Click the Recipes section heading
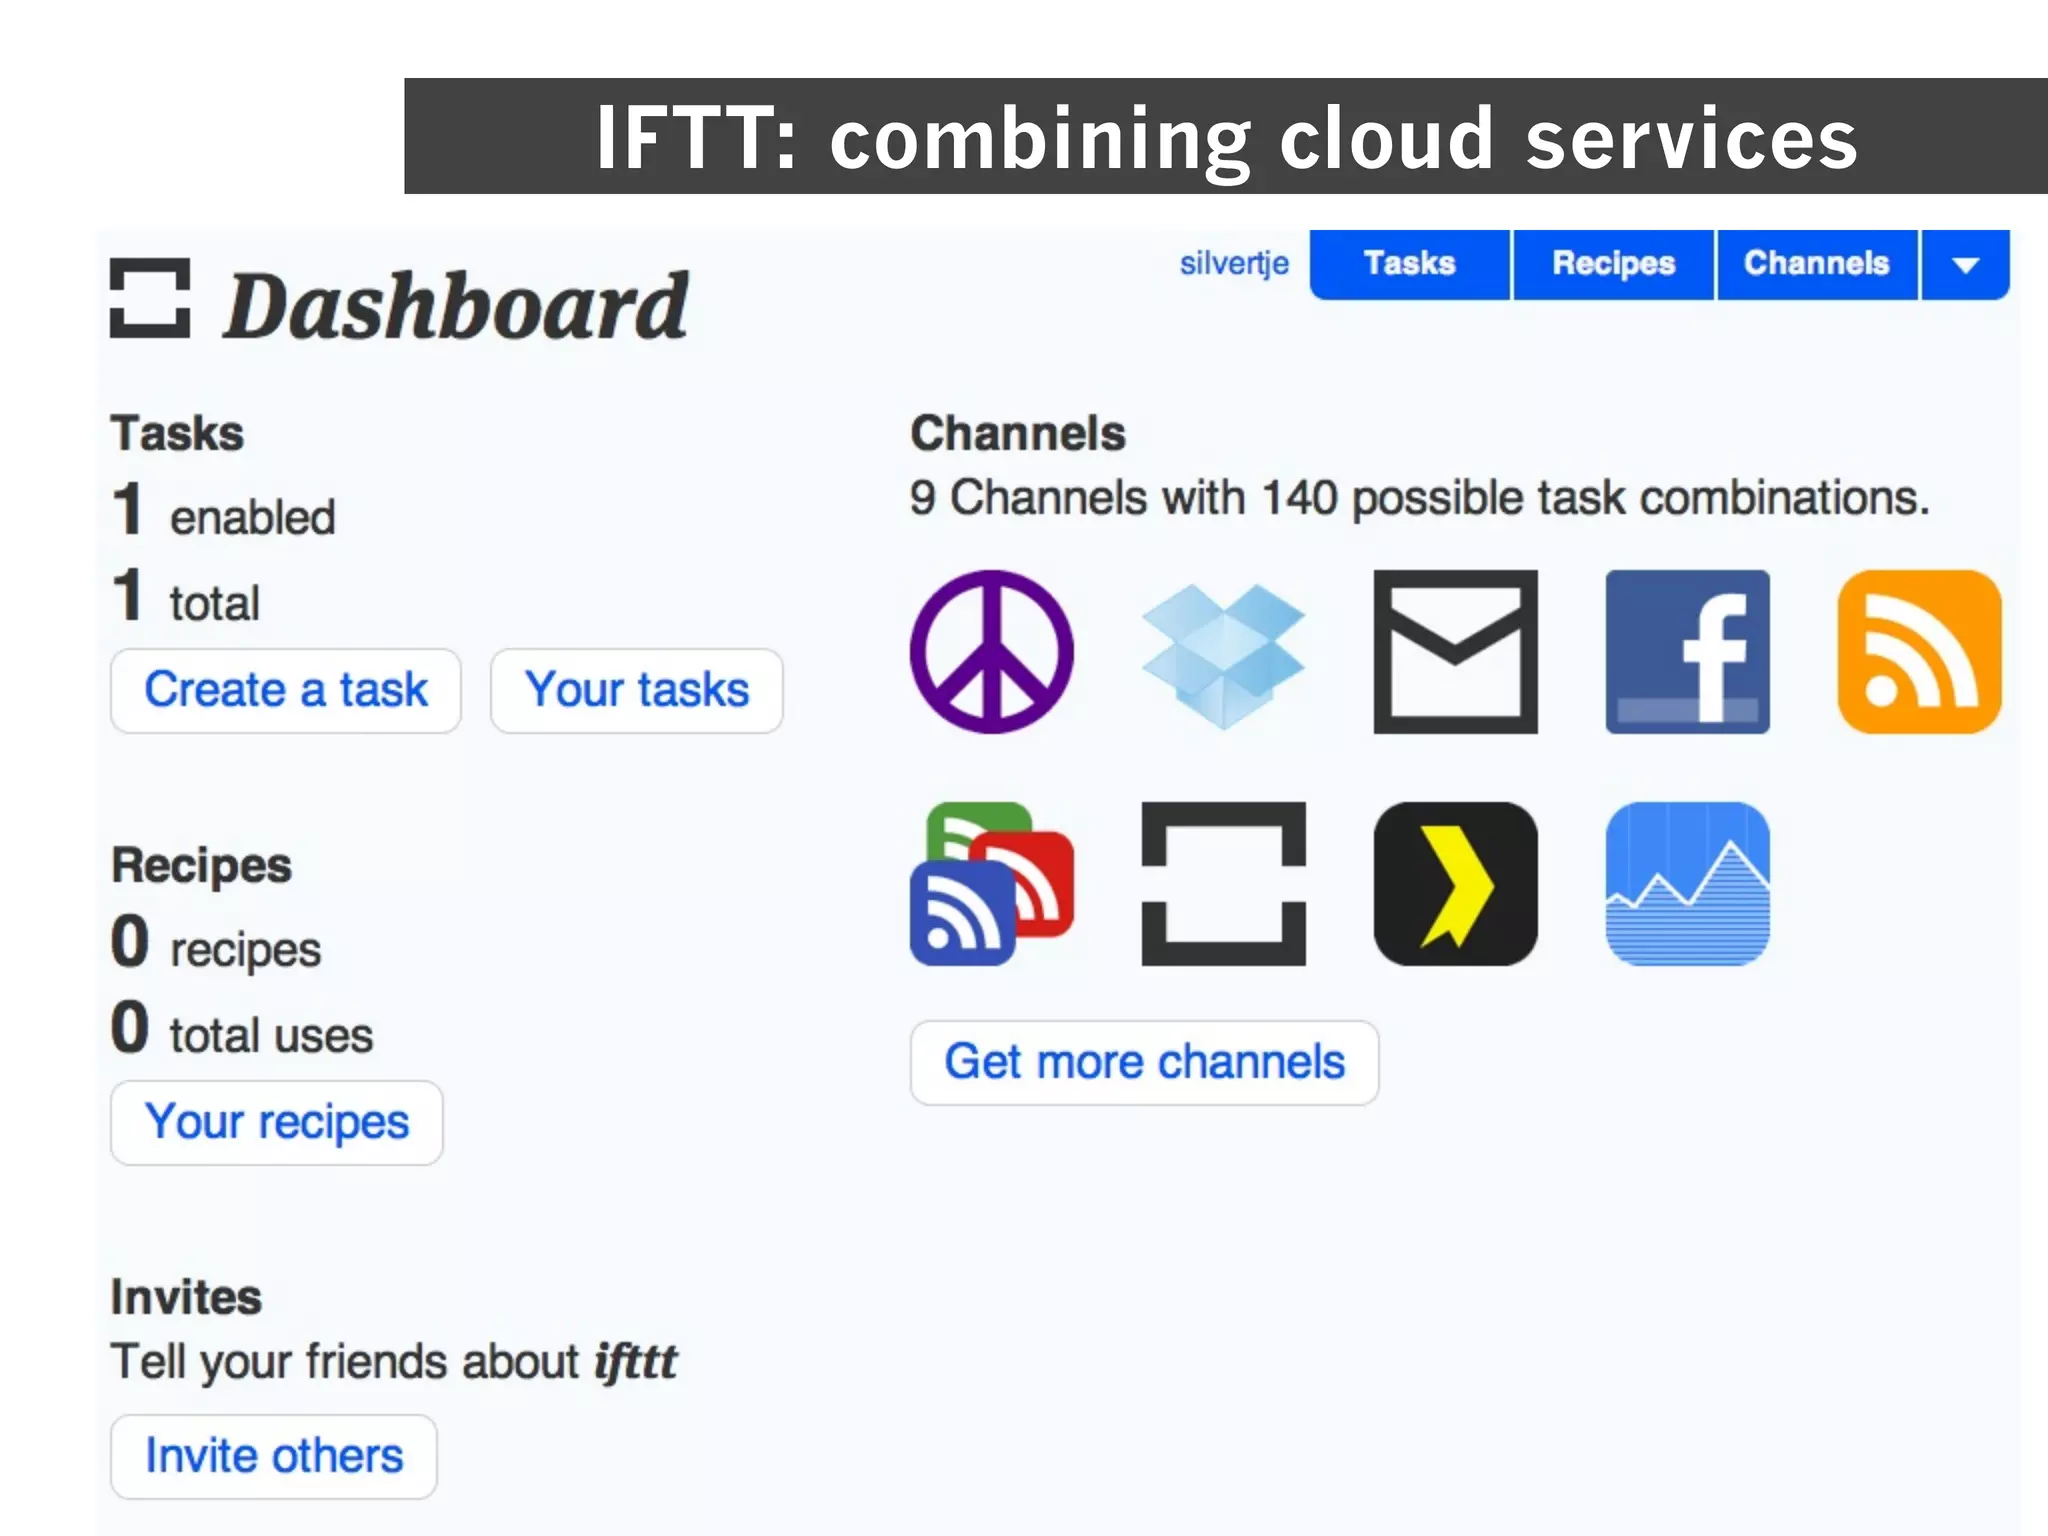This screenshot has height=1536, width=2048. pyautogui.click(x=201, y=866)
